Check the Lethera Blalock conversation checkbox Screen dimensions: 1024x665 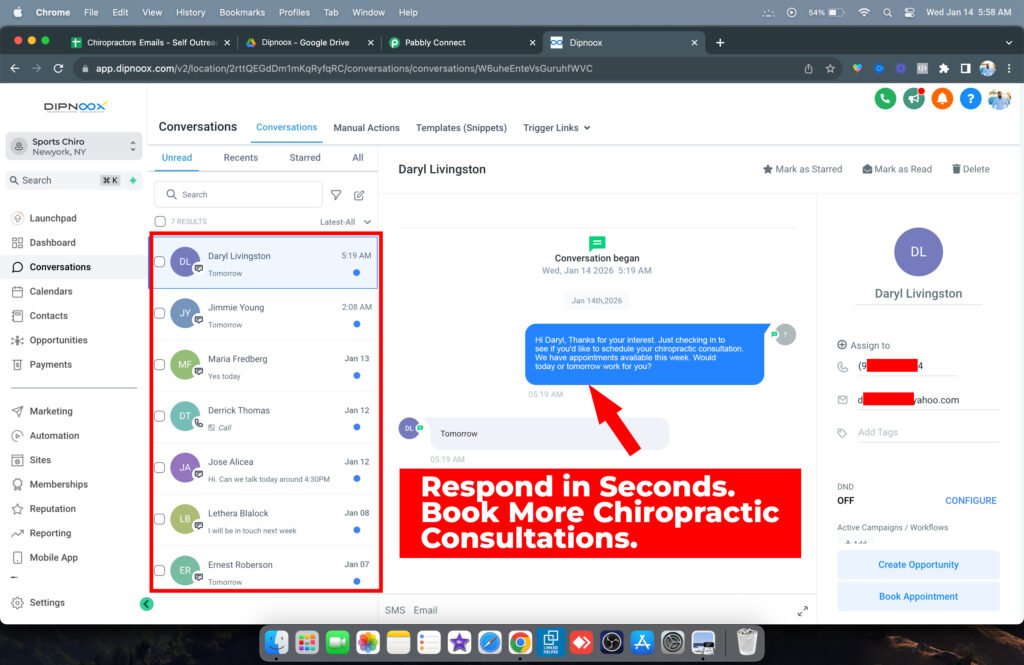pos(159,519)
